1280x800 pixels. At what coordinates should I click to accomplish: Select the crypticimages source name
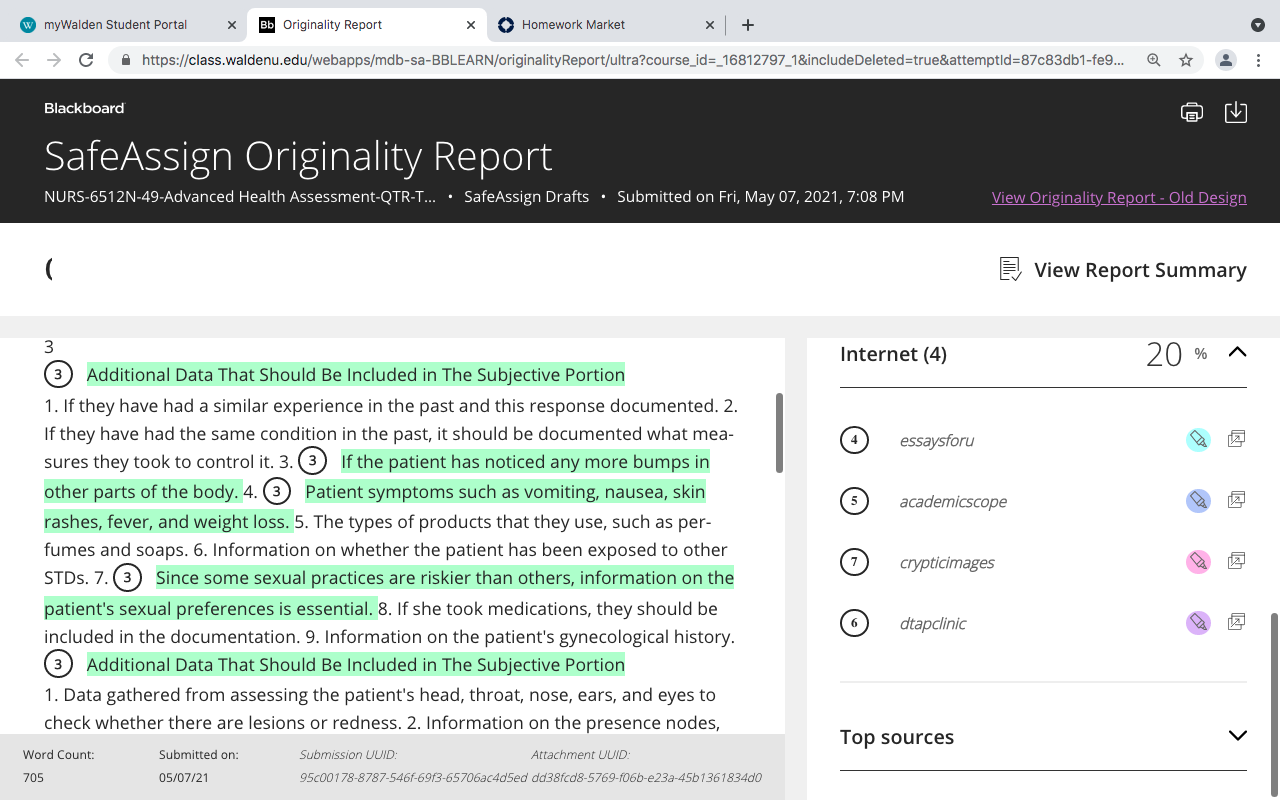pyautogui.click(x=947, y=562)
